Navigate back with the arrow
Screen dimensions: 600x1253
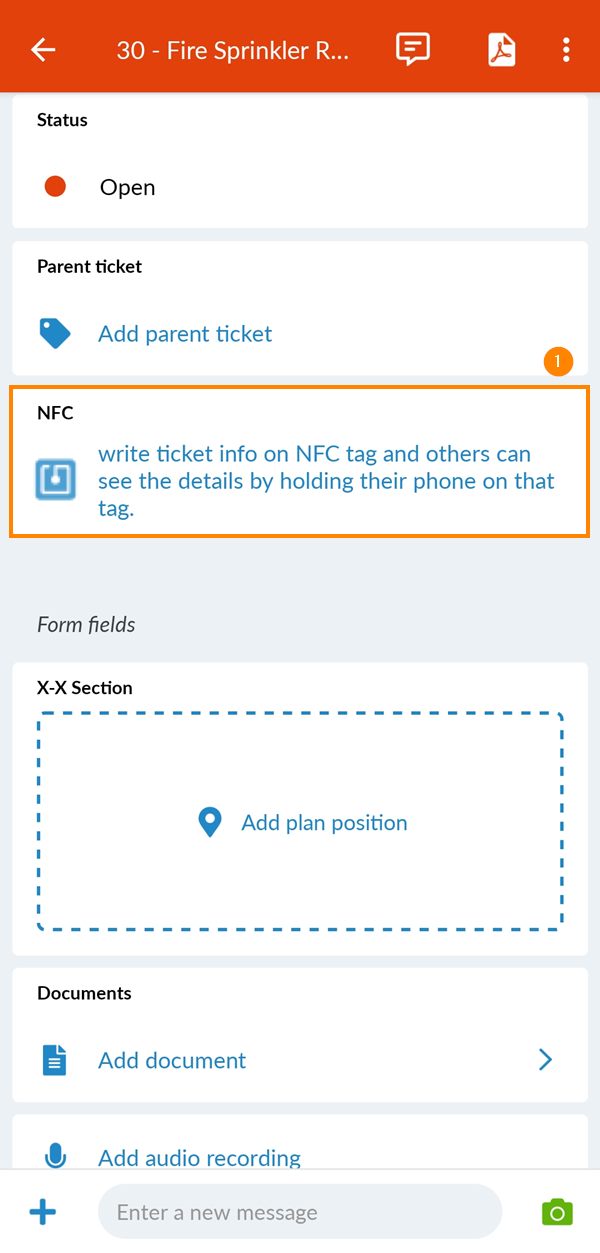coord(43,49)
